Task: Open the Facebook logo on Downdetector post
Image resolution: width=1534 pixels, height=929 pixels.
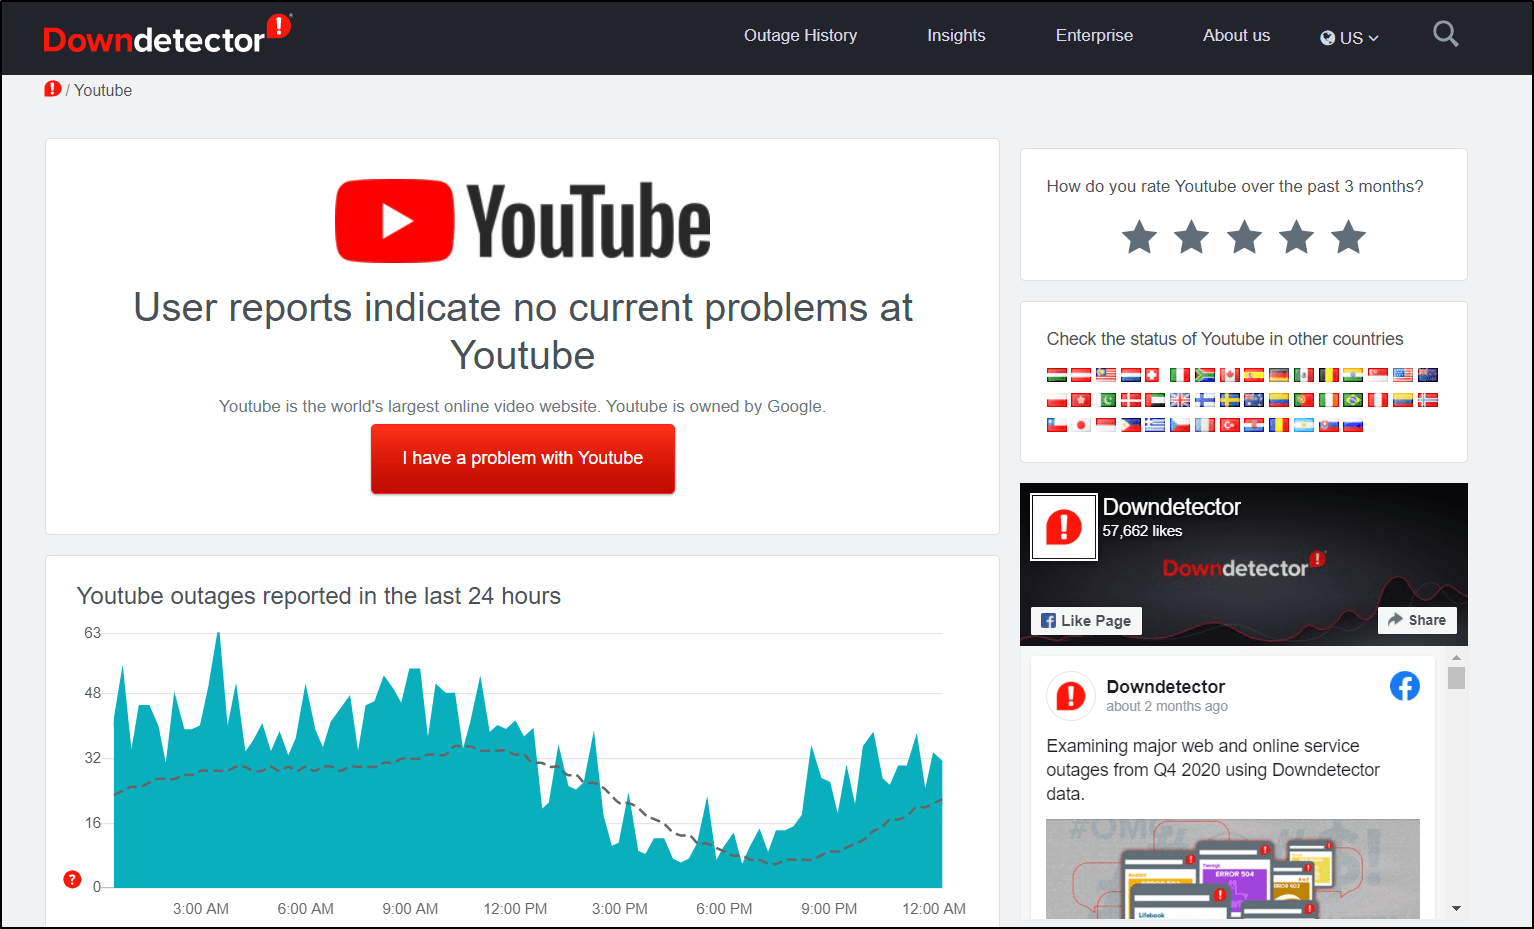Action: click(1404, 686)
